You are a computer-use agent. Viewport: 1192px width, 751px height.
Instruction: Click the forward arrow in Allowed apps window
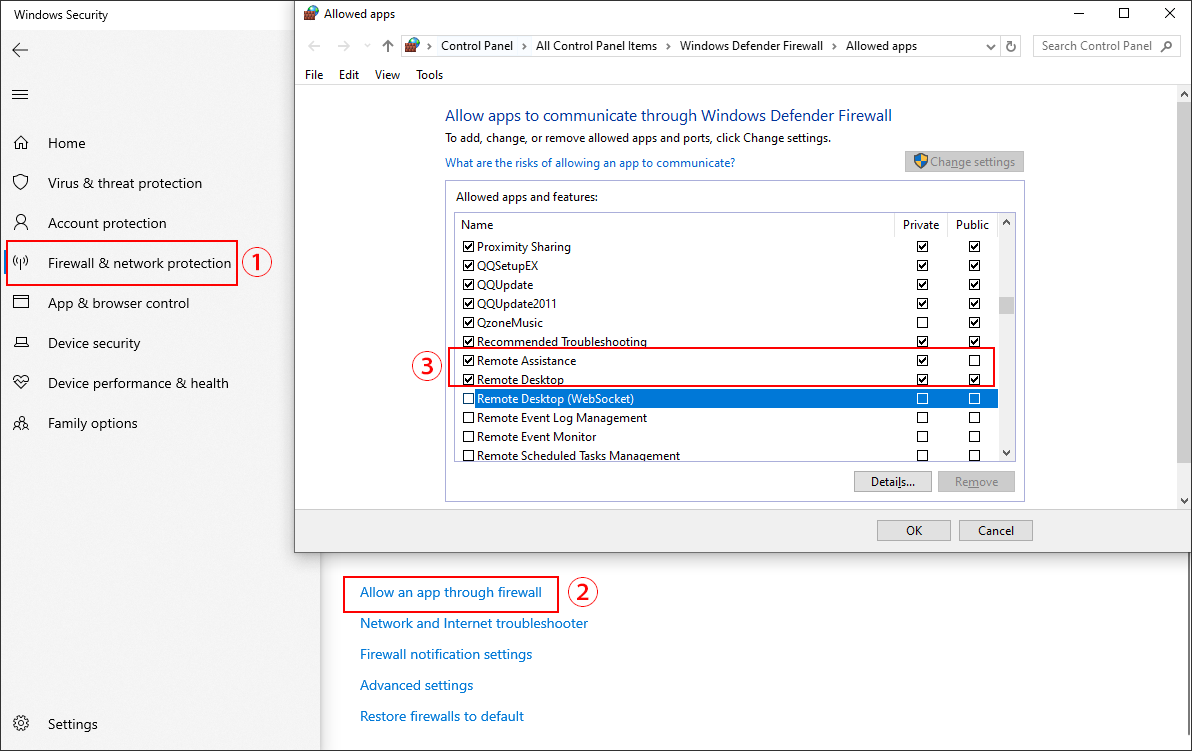pos(344,46)
